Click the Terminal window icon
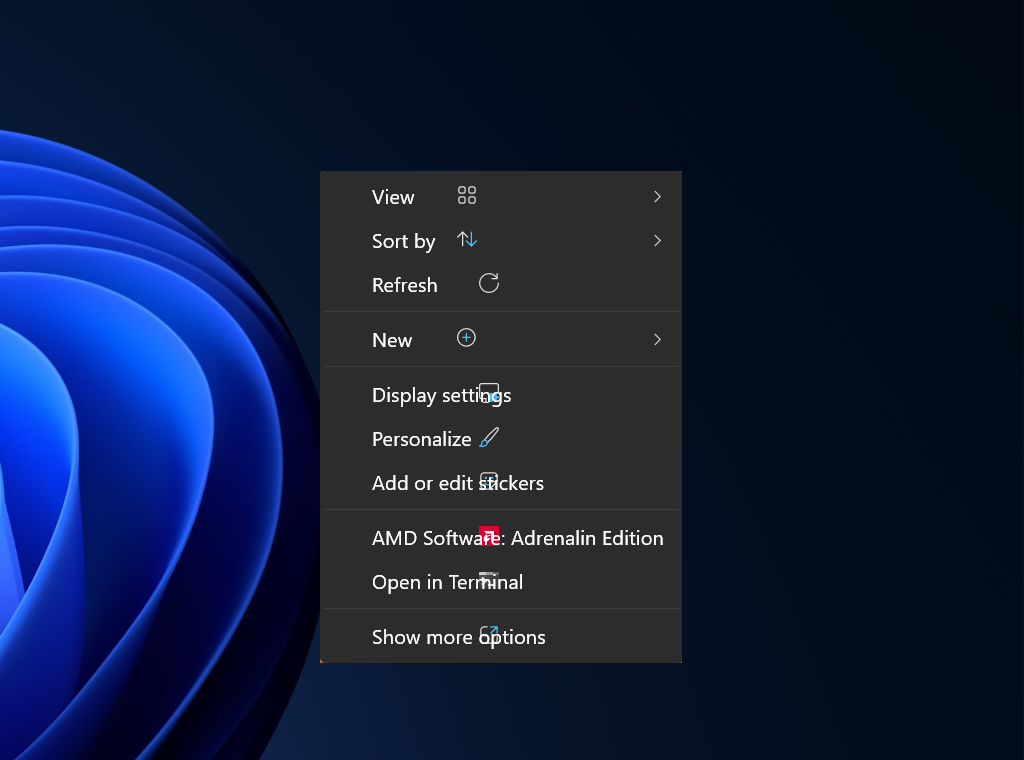 489,580
